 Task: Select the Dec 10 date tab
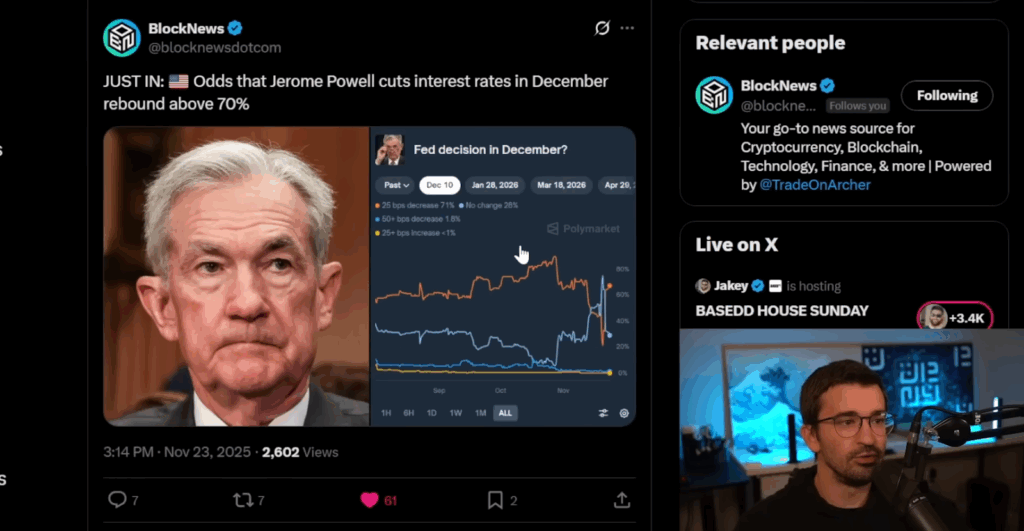coord(440,185)
